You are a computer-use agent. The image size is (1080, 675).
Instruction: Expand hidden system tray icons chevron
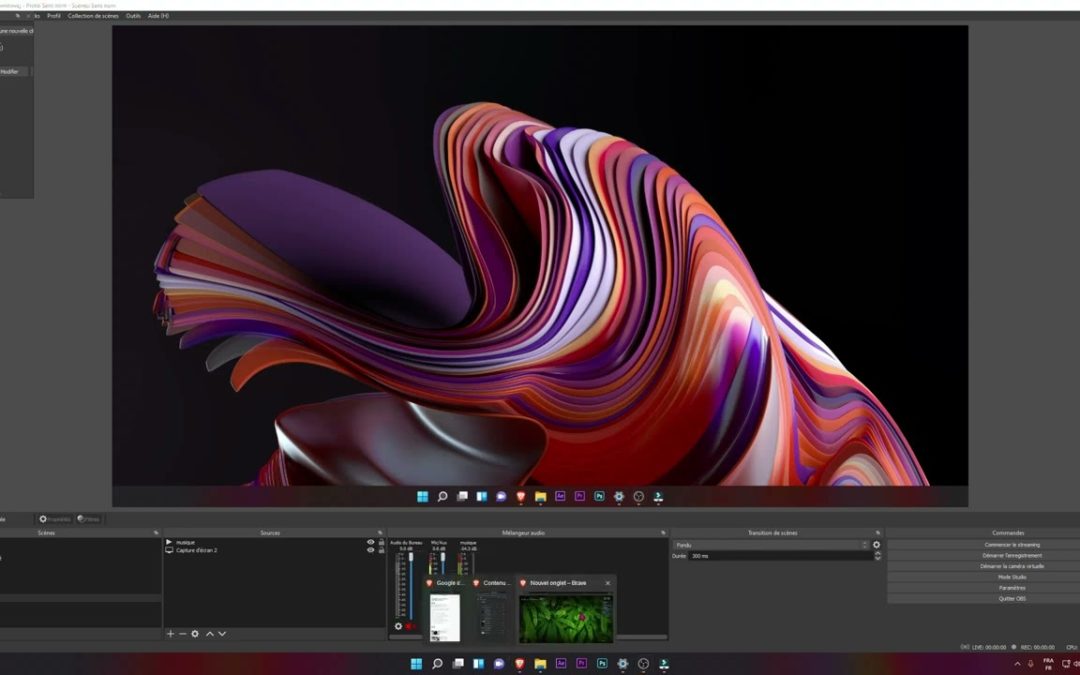coord(1017,664)
